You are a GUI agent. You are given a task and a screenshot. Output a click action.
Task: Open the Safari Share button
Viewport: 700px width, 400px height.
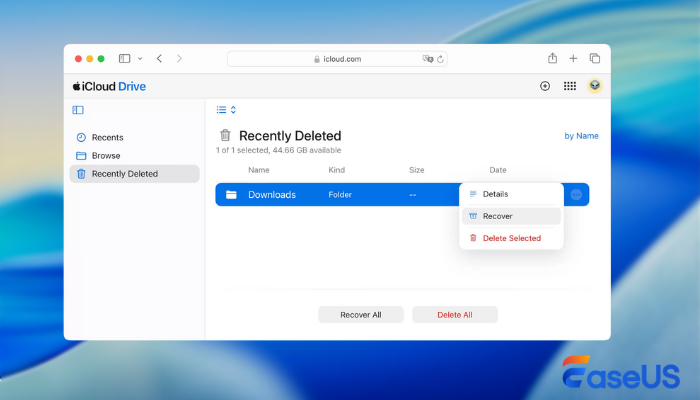(552, 58)
